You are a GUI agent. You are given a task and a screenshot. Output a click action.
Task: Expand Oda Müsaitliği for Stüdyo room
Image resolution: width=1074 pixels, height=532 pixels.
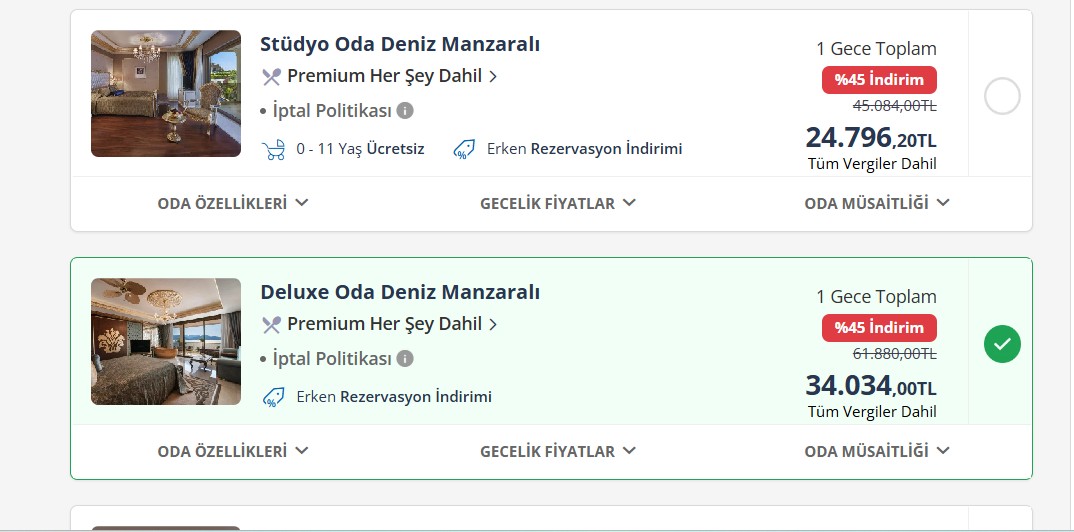click(876, 203)
